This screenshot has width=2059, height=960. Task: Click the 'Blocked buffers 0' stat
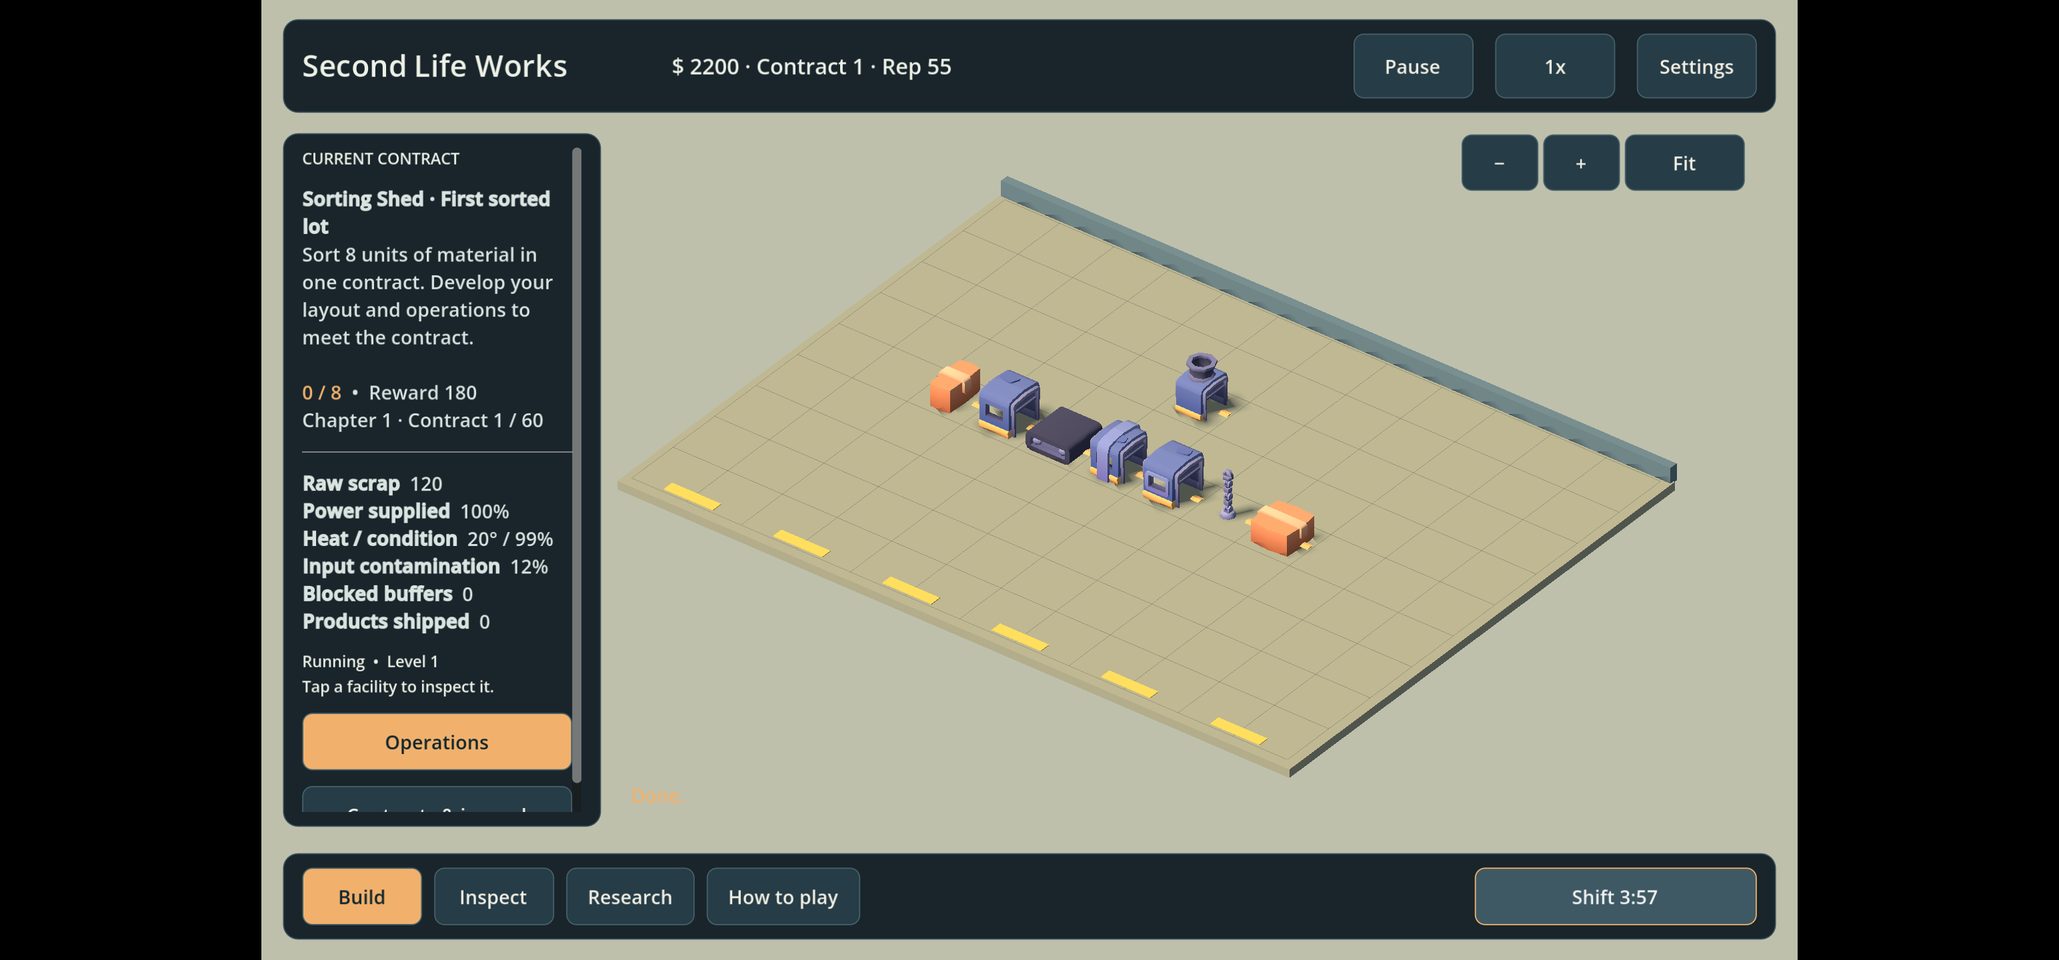[x=387, y=594]
